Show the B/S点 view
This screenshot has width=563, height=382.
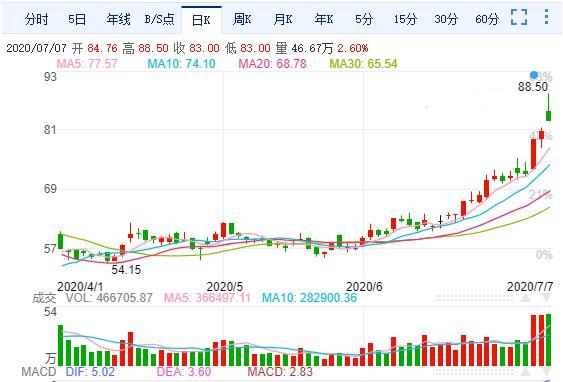(x=159, y=19)
